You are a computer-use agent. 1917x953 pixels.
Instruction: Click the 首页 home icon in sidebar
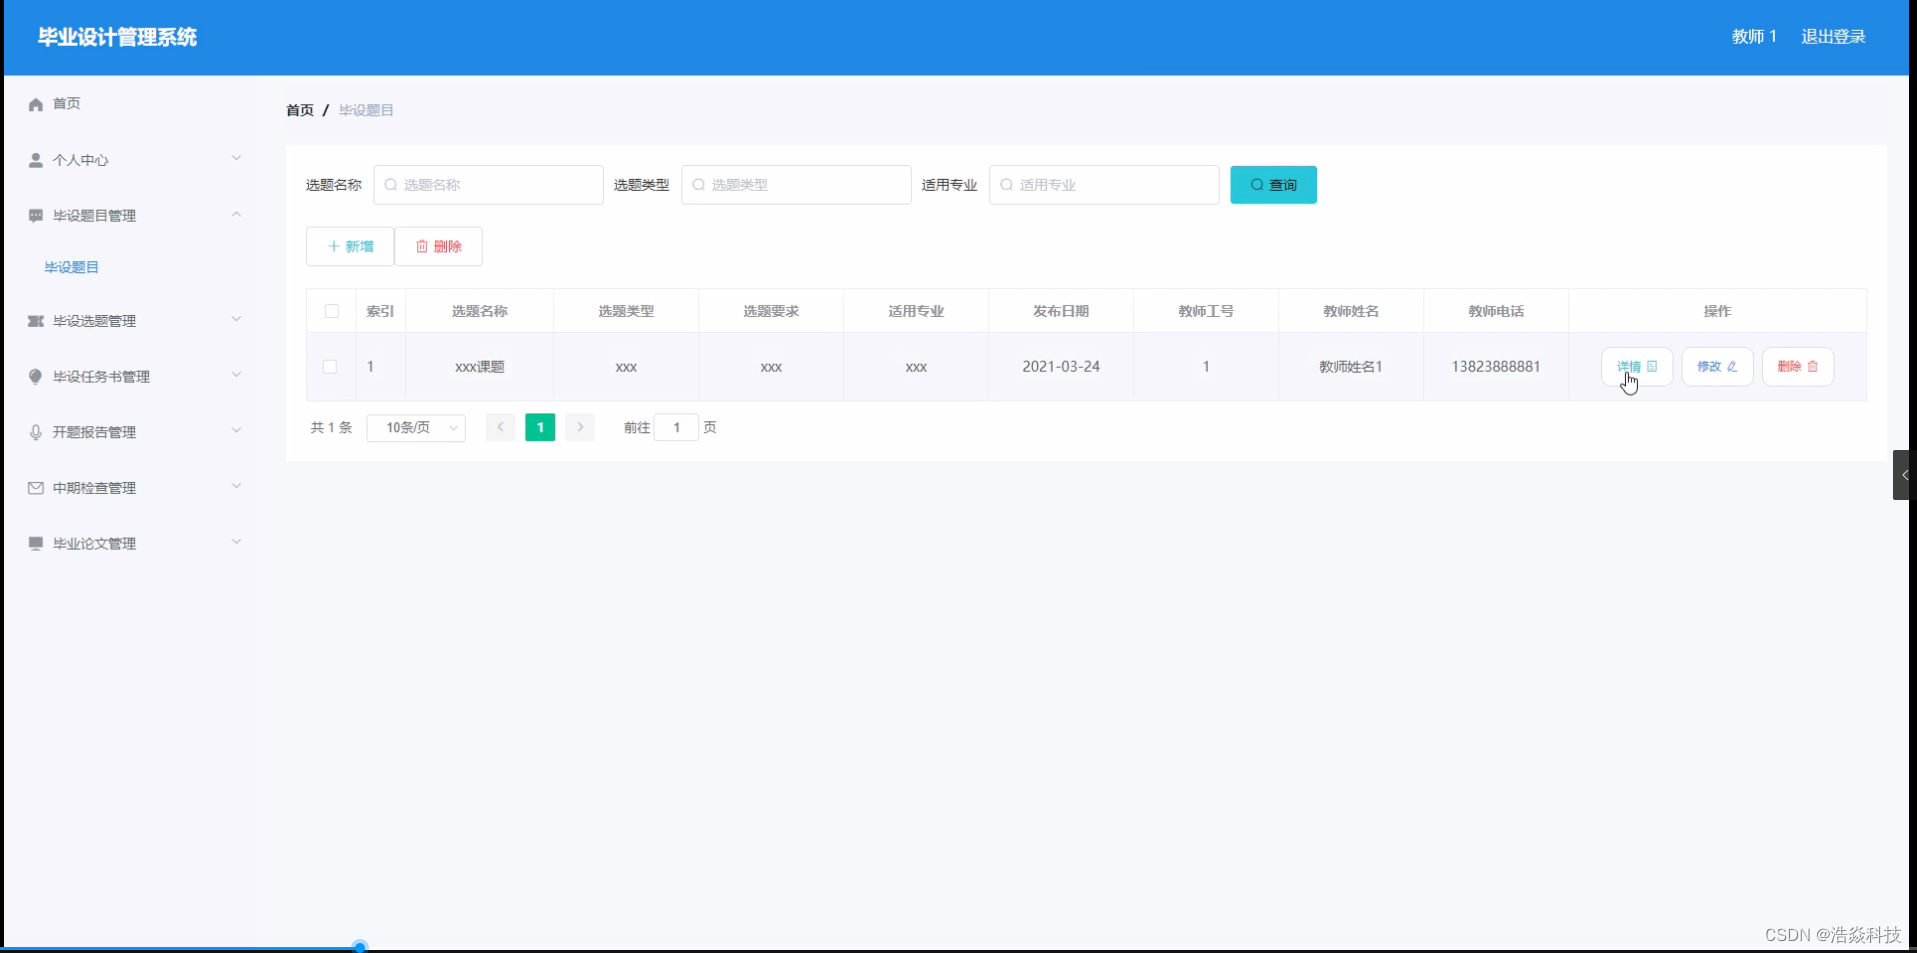(x=36, y=103)
